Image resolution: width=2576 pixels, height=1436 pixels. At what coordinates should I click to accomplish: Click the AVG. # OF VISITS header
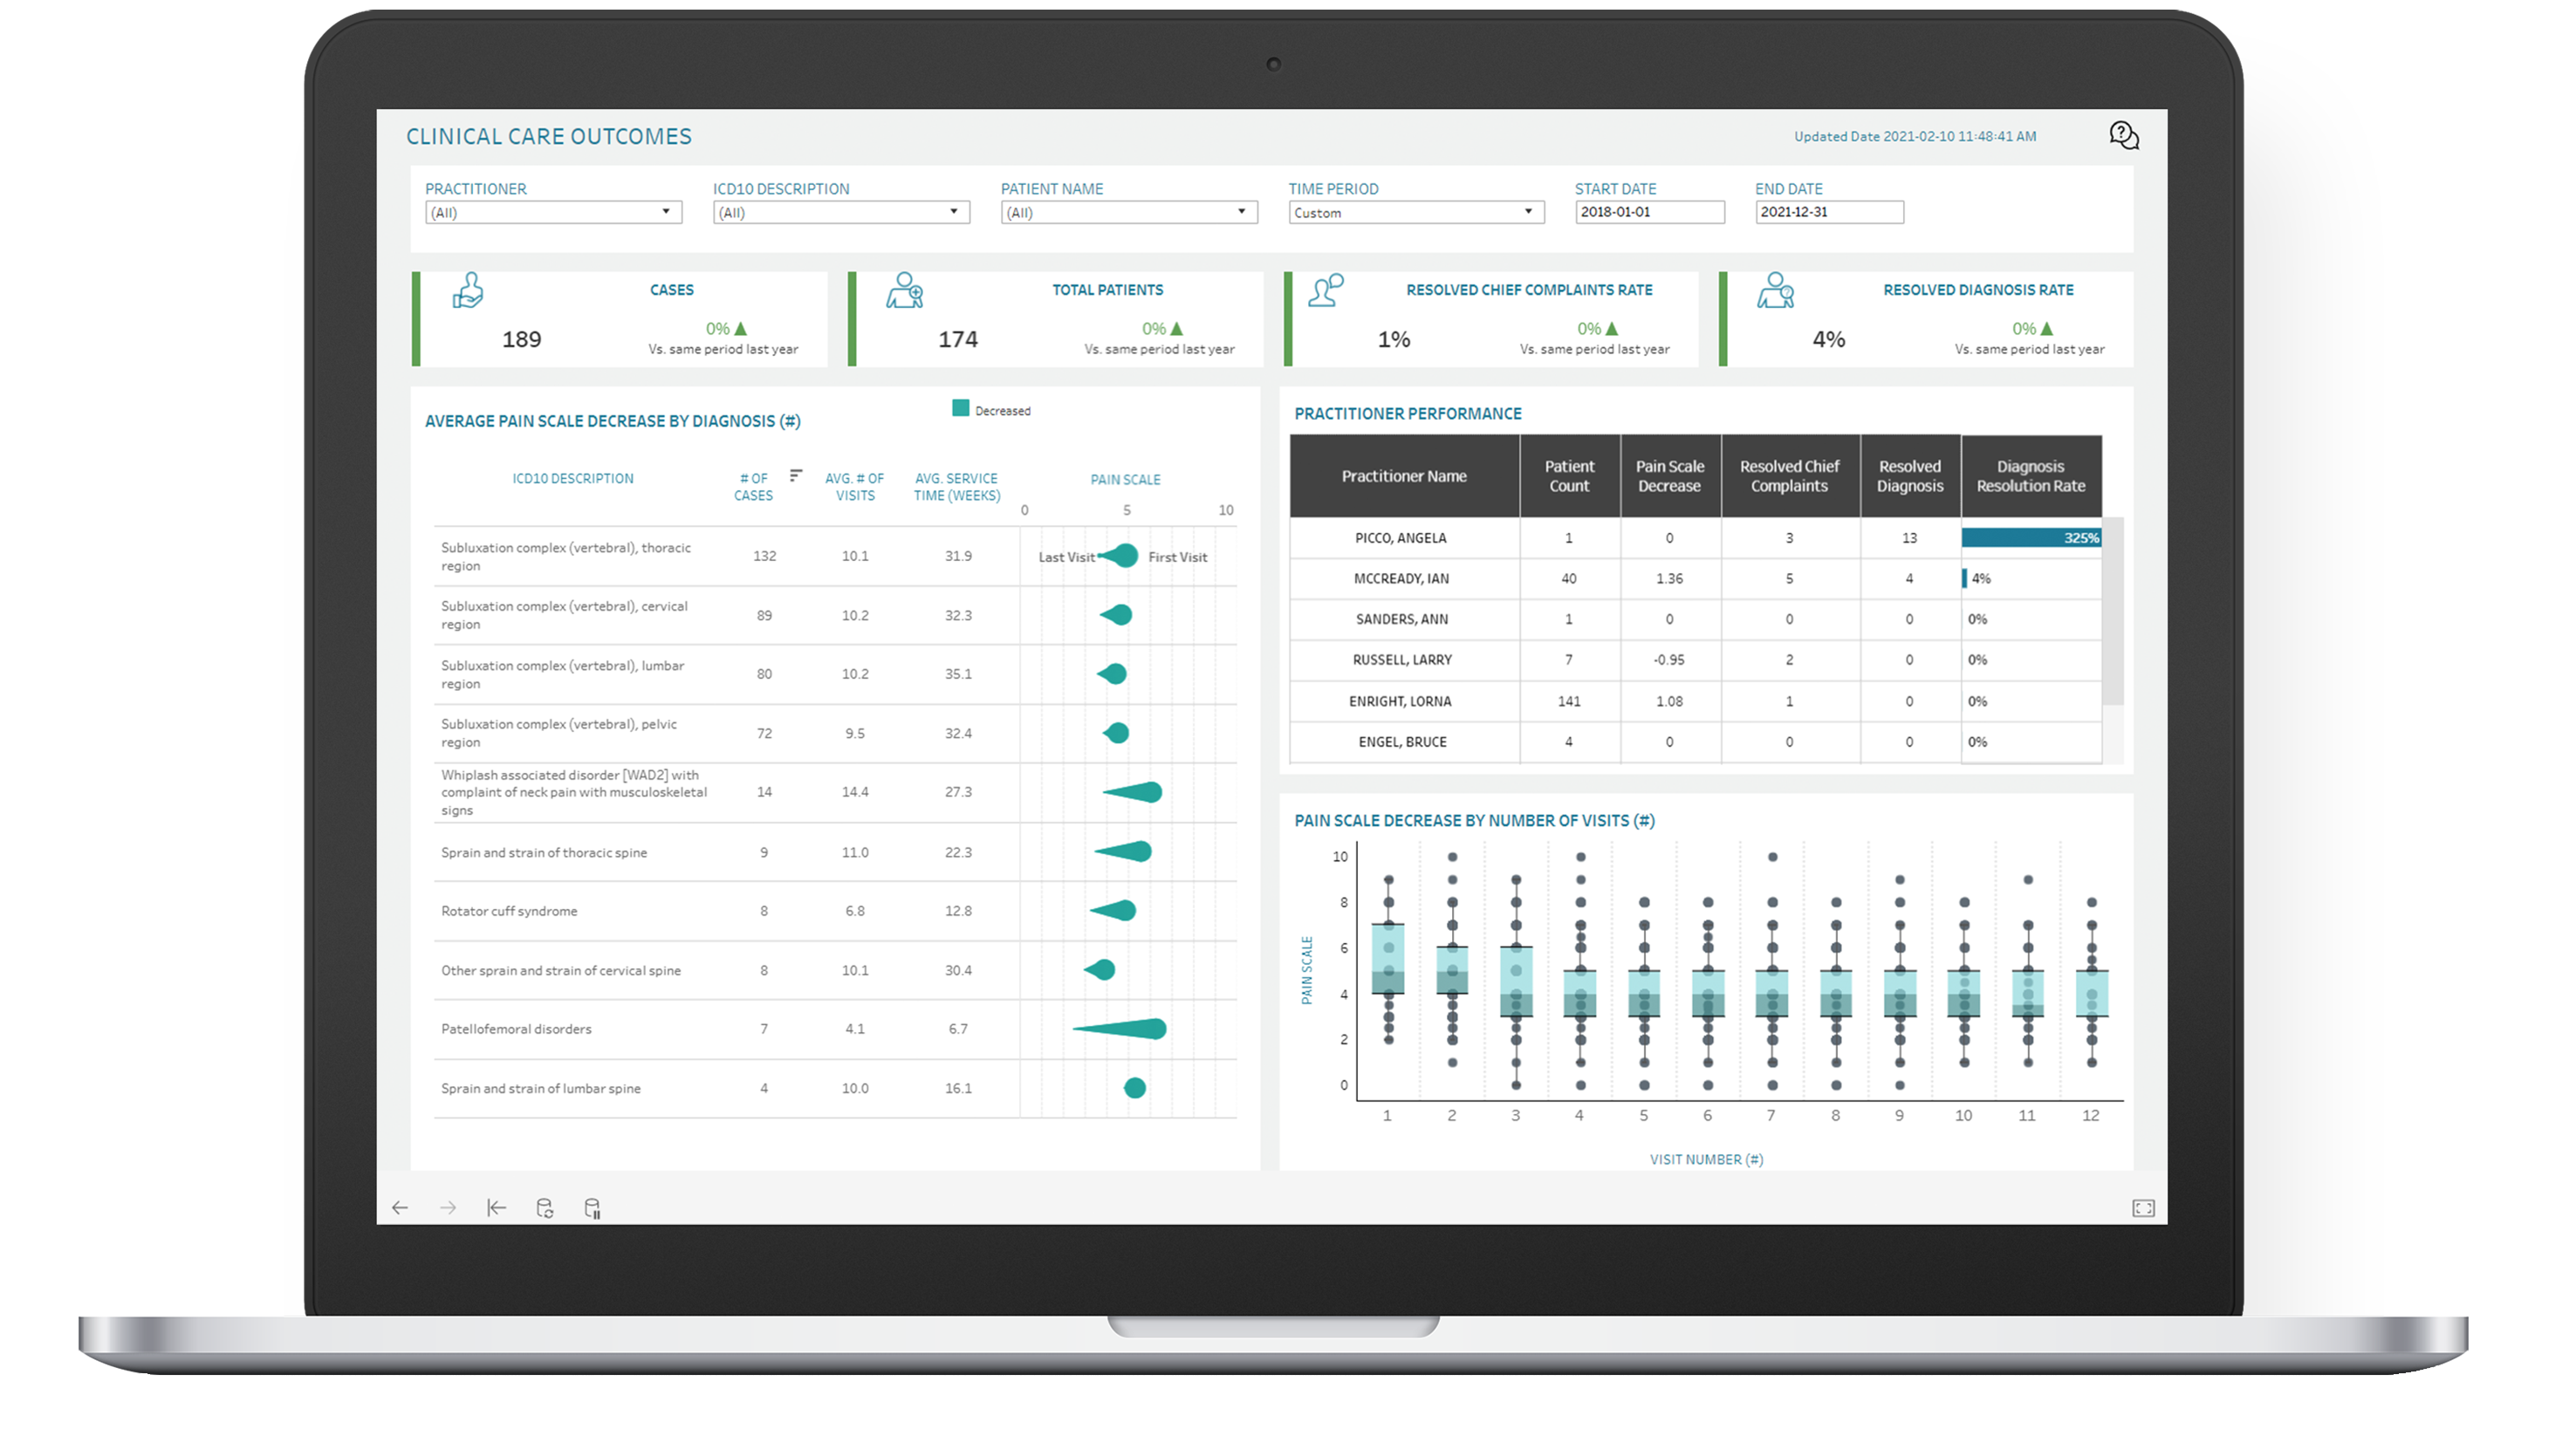click(x=855, y=486)
